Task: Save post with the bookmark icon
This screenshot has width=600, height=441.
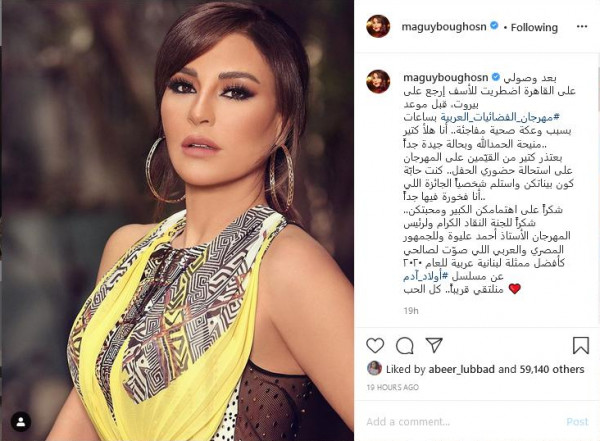Action: point(580,345)
